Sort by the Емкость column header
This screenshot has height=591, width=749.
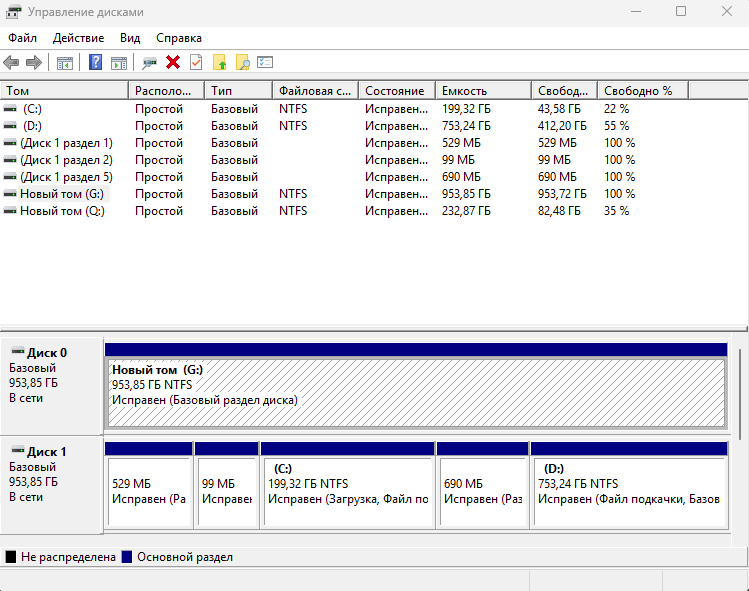click(483, 91)
